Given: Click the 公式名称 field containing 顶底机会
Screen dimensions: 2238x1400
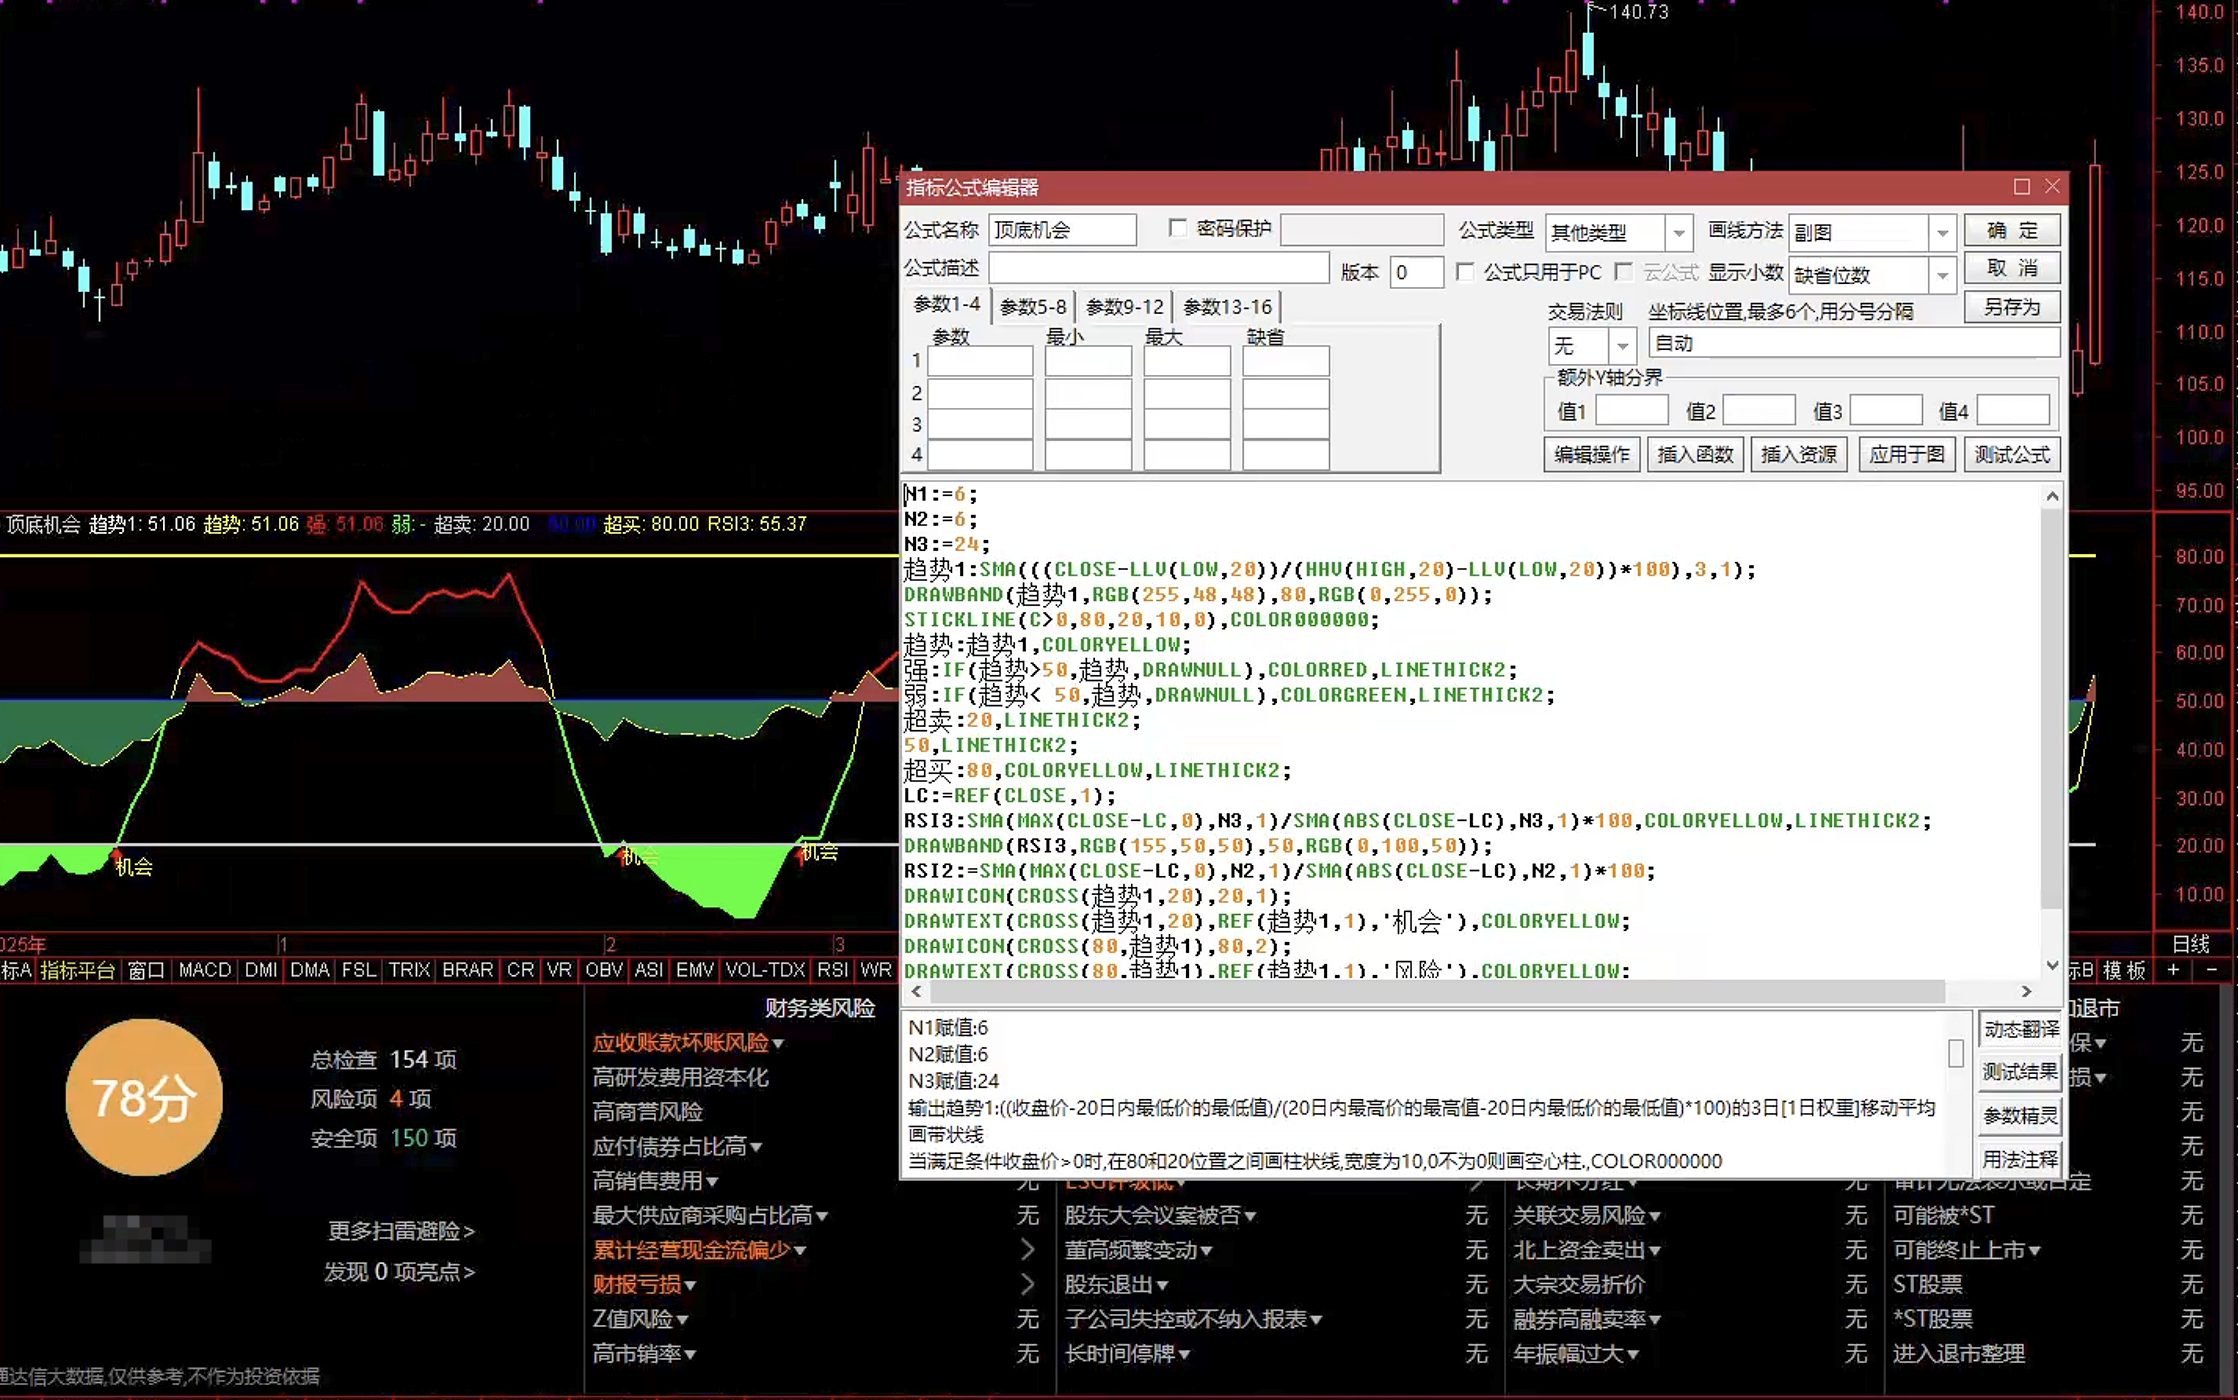Looking at the screenshot, I should (x=1062, y=230).
